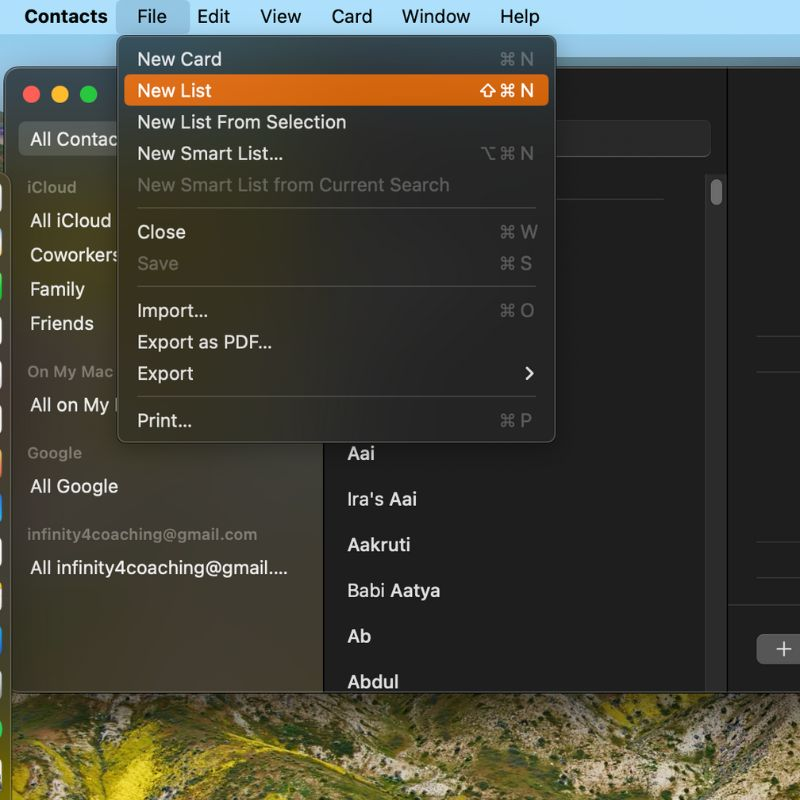800x800 pixels.
Task: Select the Family list
Action: pos(57,289)
